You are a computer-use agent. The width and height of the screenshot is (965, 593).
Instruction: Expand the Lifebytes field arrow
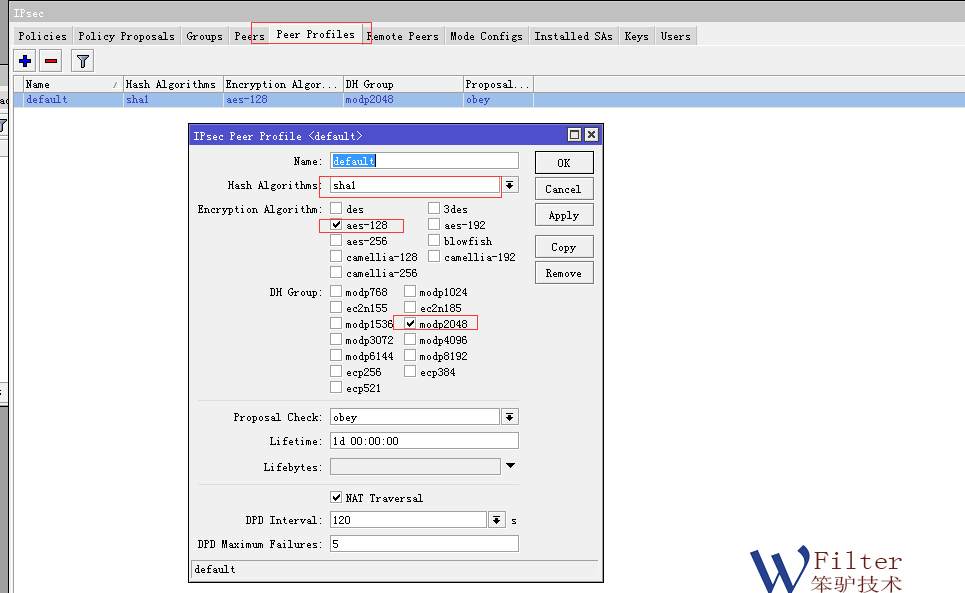[510, 466]
